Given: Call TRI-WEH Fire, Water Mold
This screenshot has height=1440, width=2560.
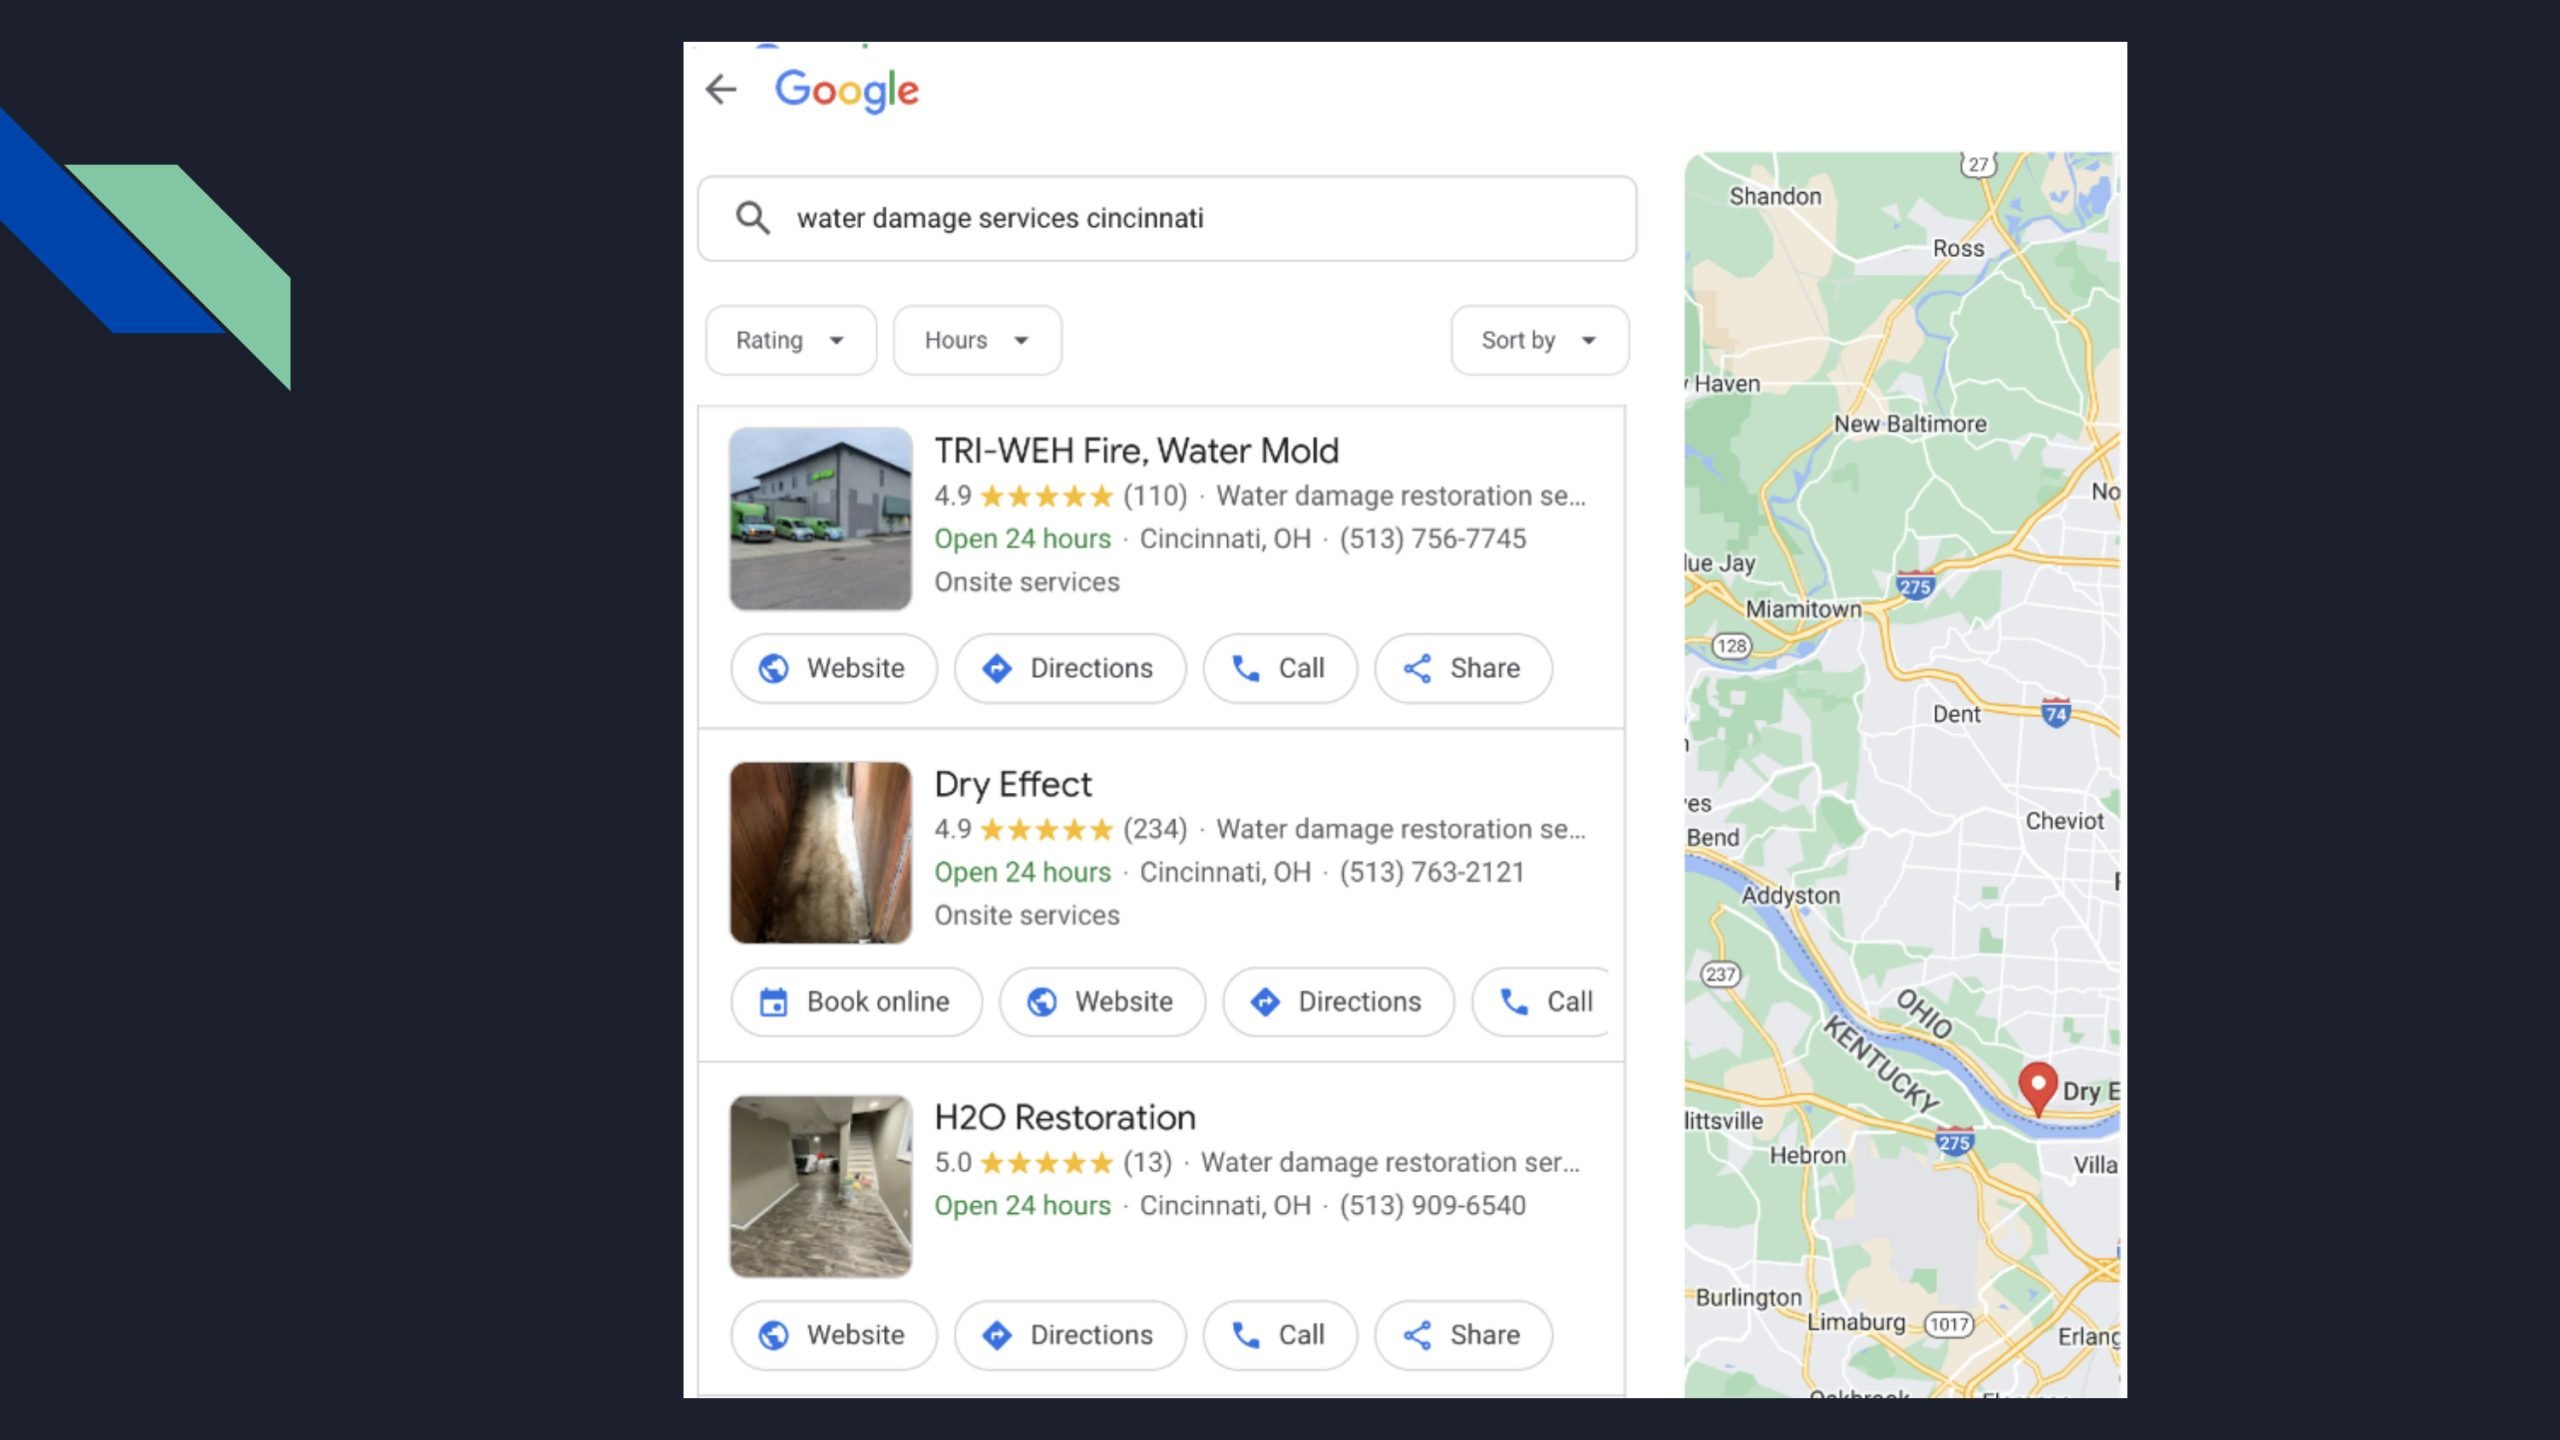Looking at the screenshot, I should [1279, 668].
